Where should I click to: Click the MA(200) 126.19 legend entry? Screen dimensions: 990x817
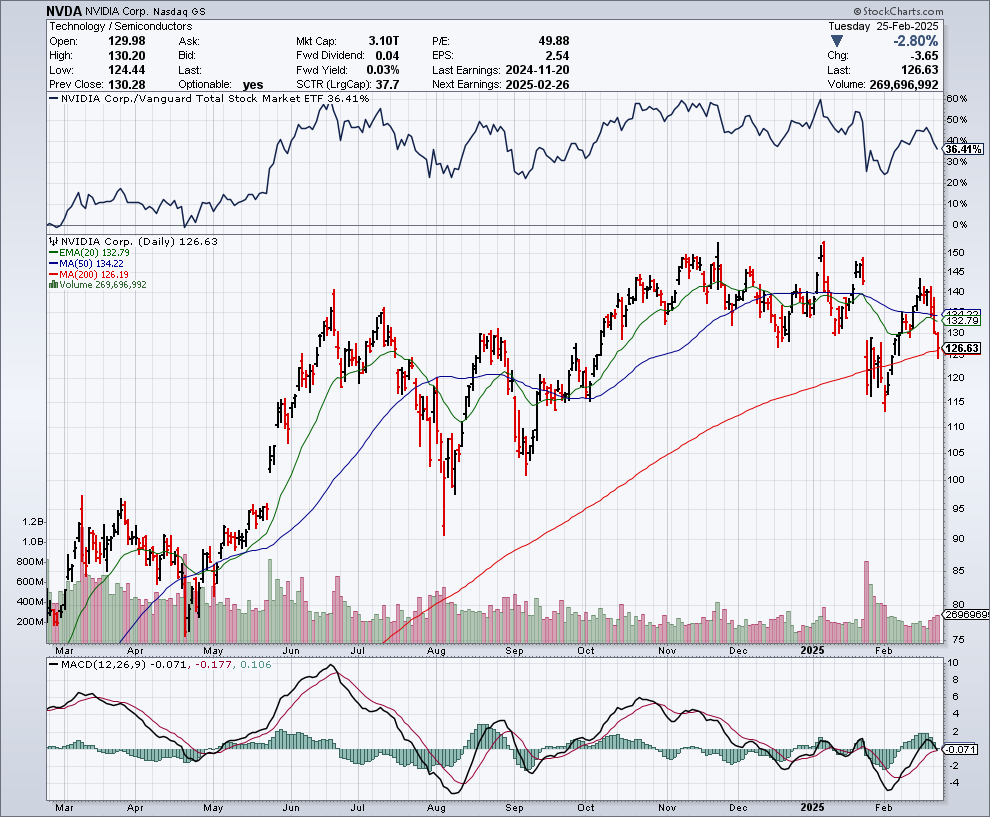89,274
